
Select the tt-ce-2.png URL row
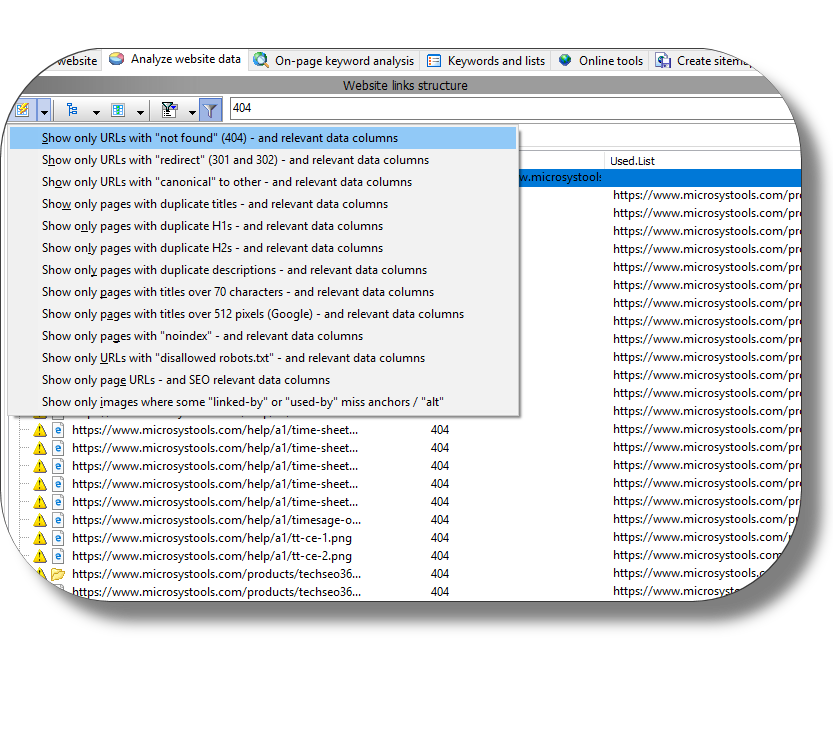[x=212, y=556]
